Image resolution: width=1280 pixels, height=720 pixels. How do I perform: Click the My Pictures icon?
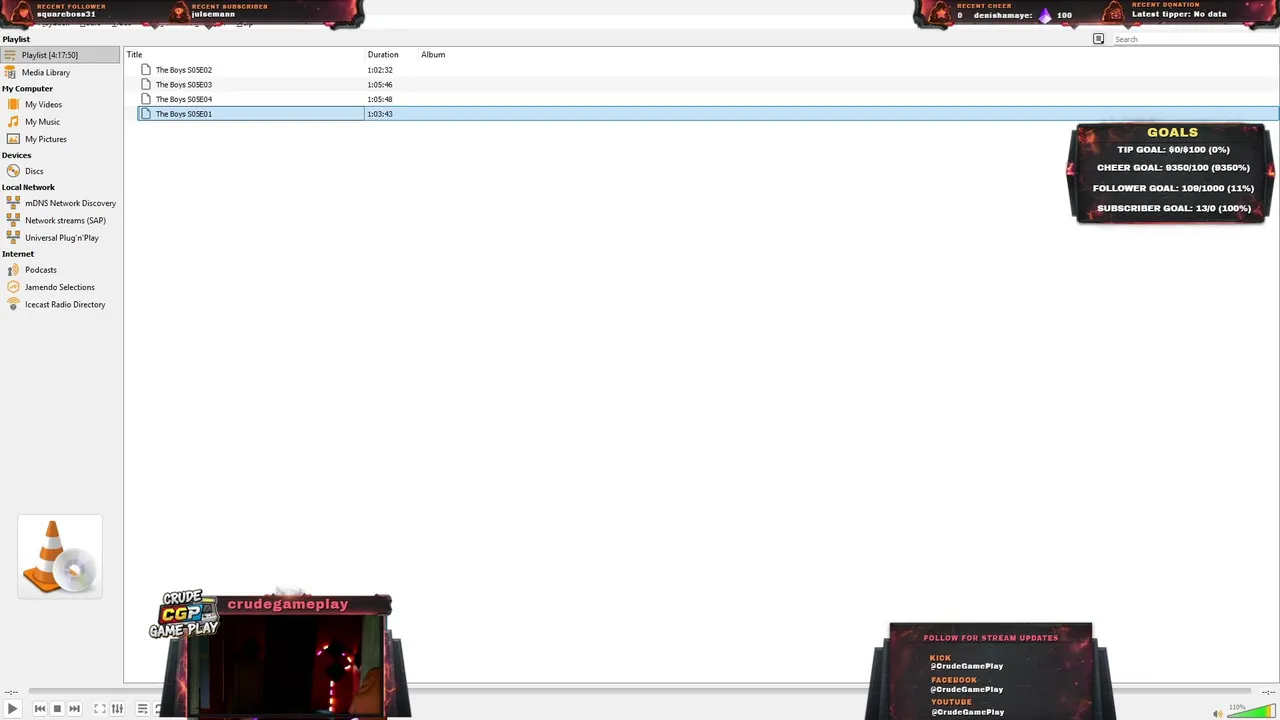pyautogui.click(x=13, y=139)
